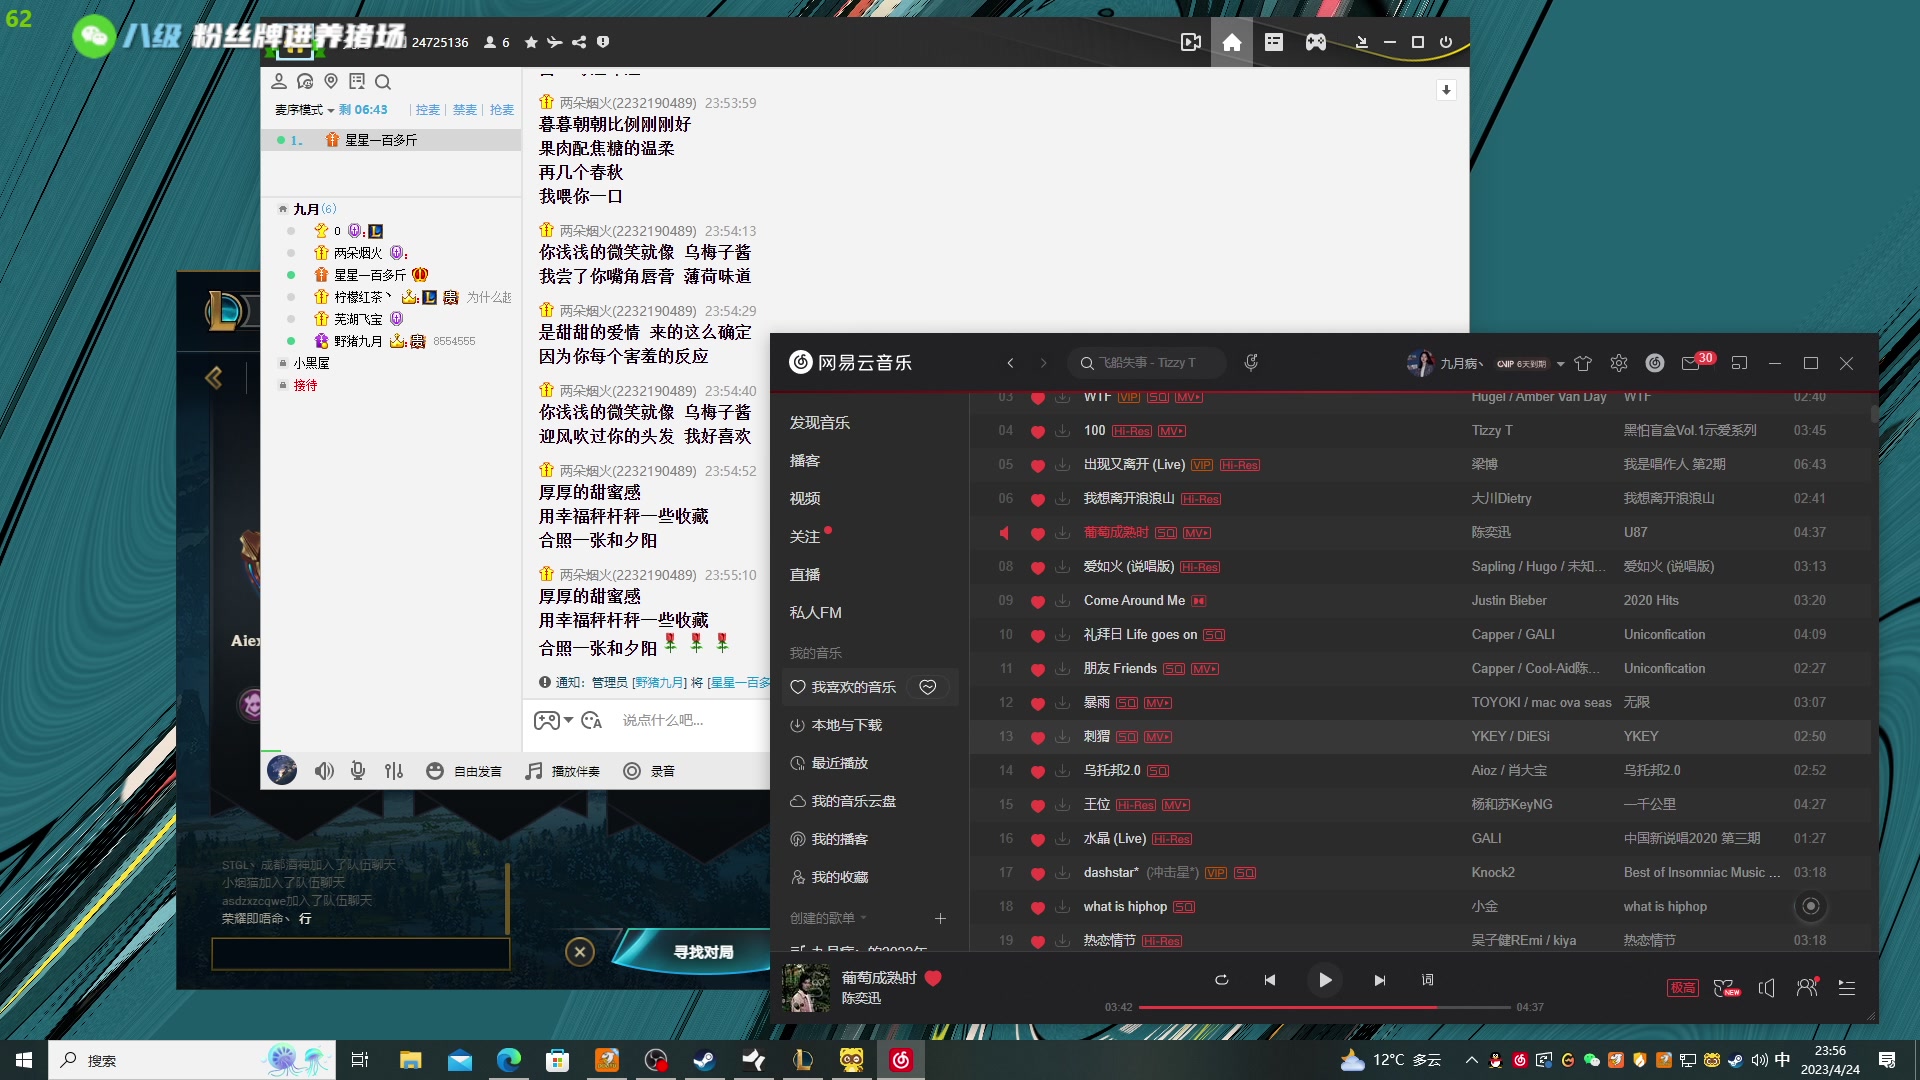Mute the microphone icon in the voice room

(357, 770)
